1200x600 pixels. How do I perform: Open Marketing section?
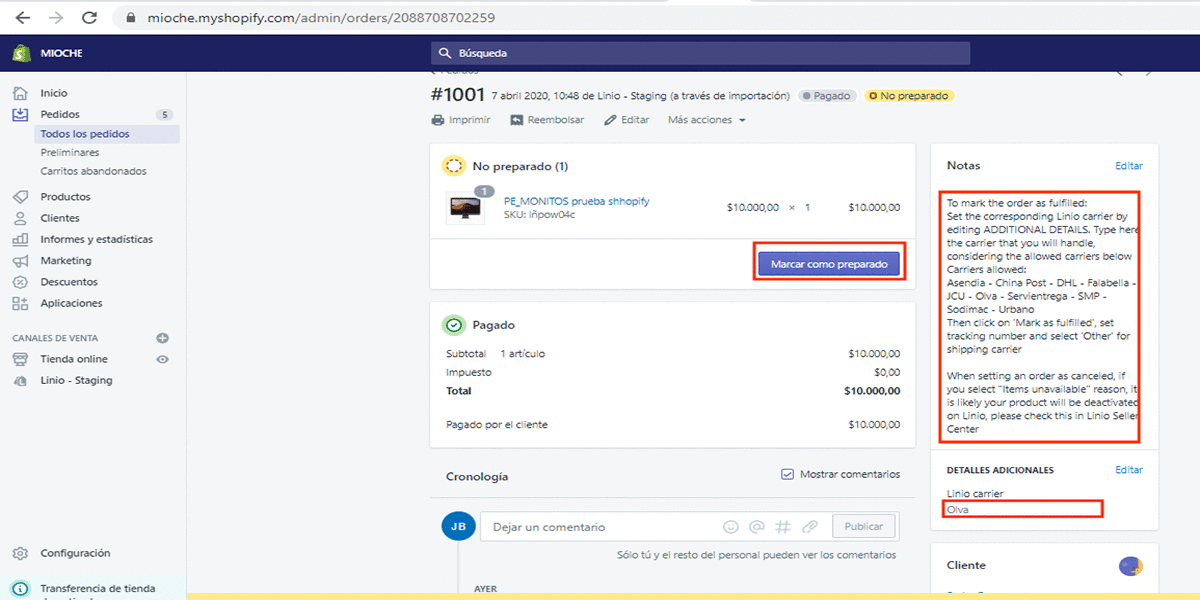pos(66,260)
